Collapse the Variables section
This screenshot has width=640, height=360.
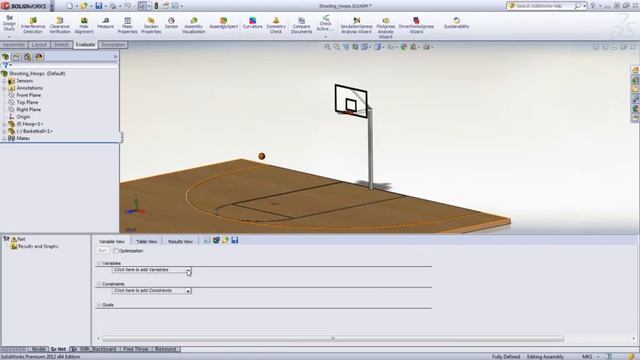click(99, 264)
